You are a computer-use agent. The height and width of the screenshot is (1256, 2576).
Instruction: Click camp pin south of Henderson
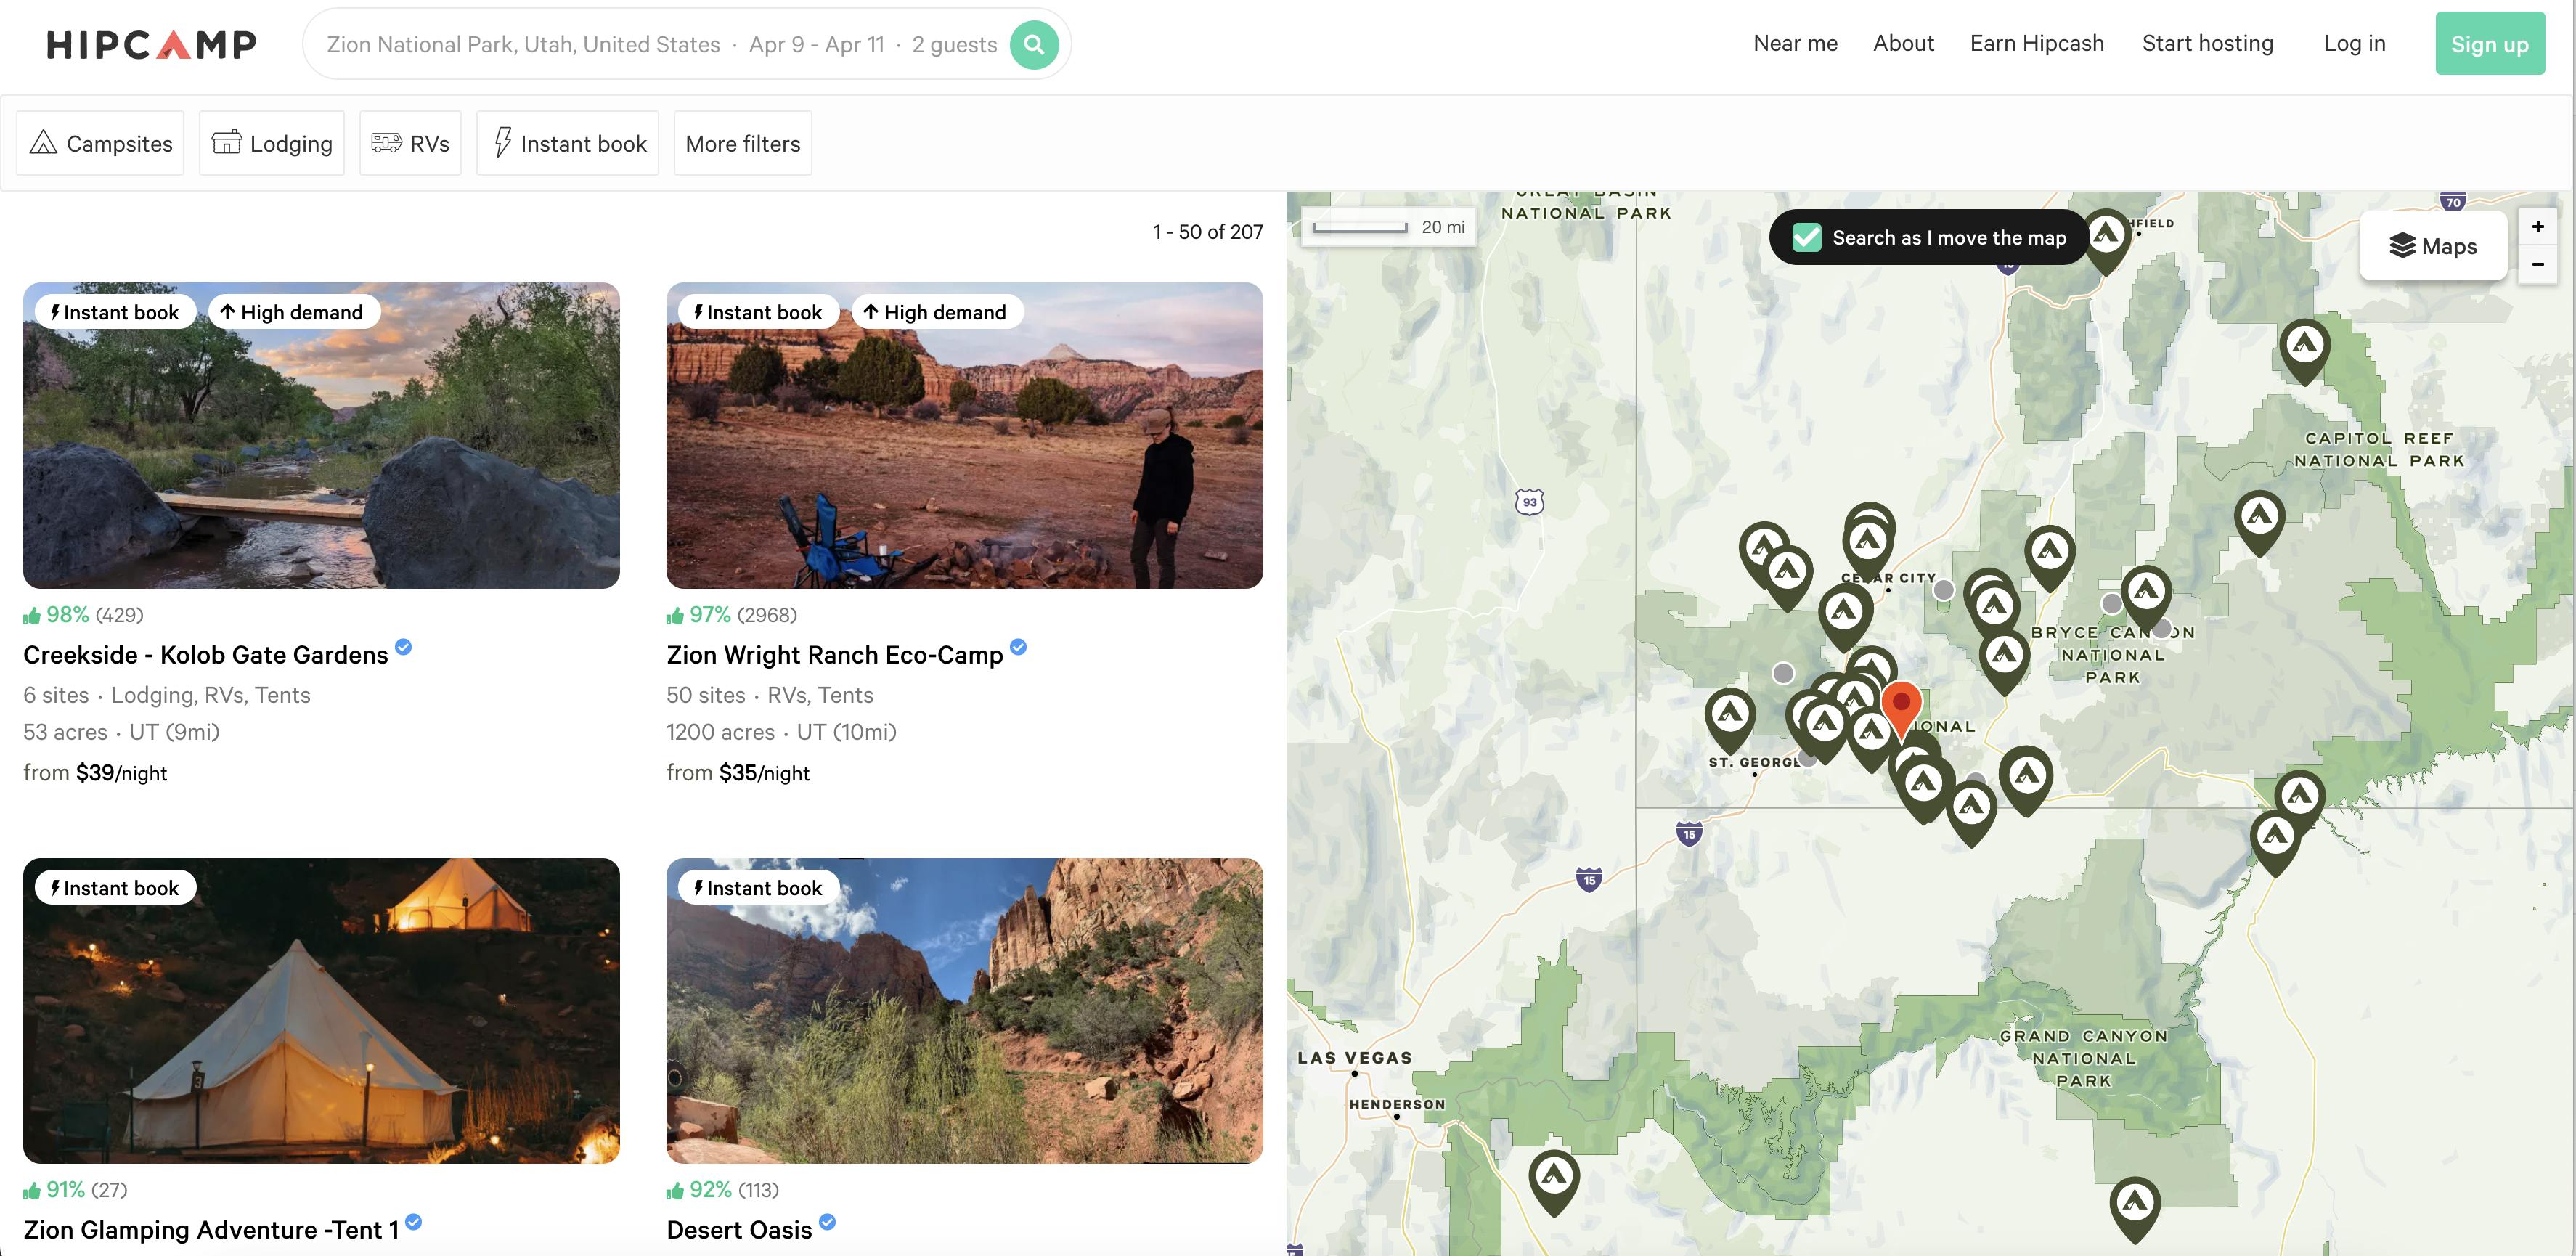pyautogui.click(x=1554, y=1178)
